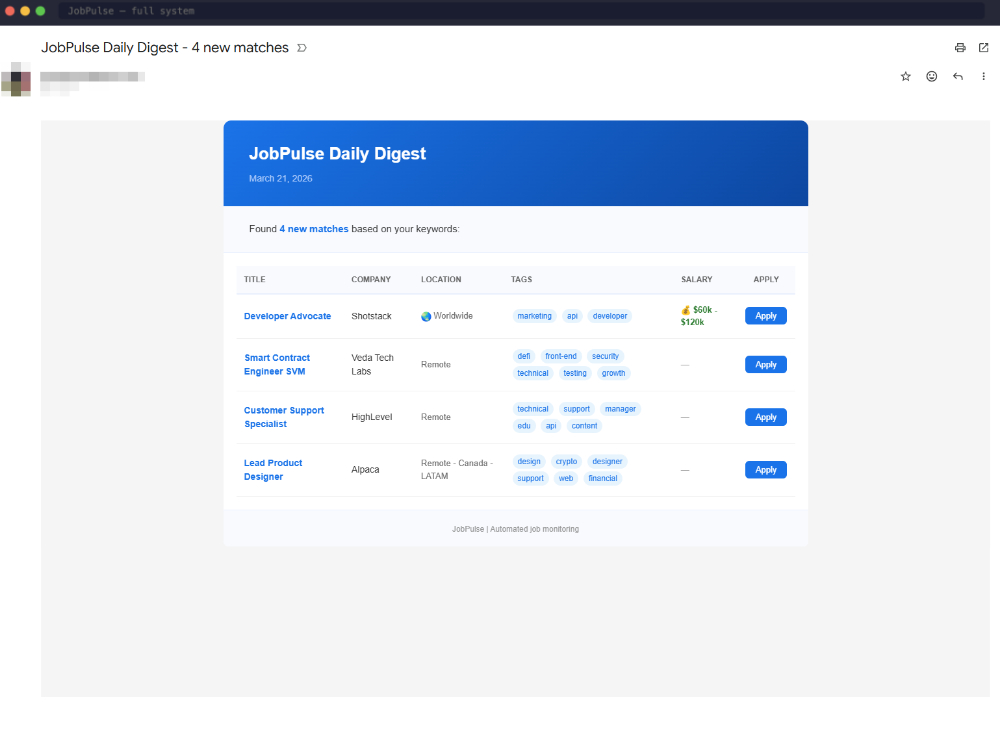Open the email in a new window
The width and height of the screenshot is (1000, 750).
point(983,48)
